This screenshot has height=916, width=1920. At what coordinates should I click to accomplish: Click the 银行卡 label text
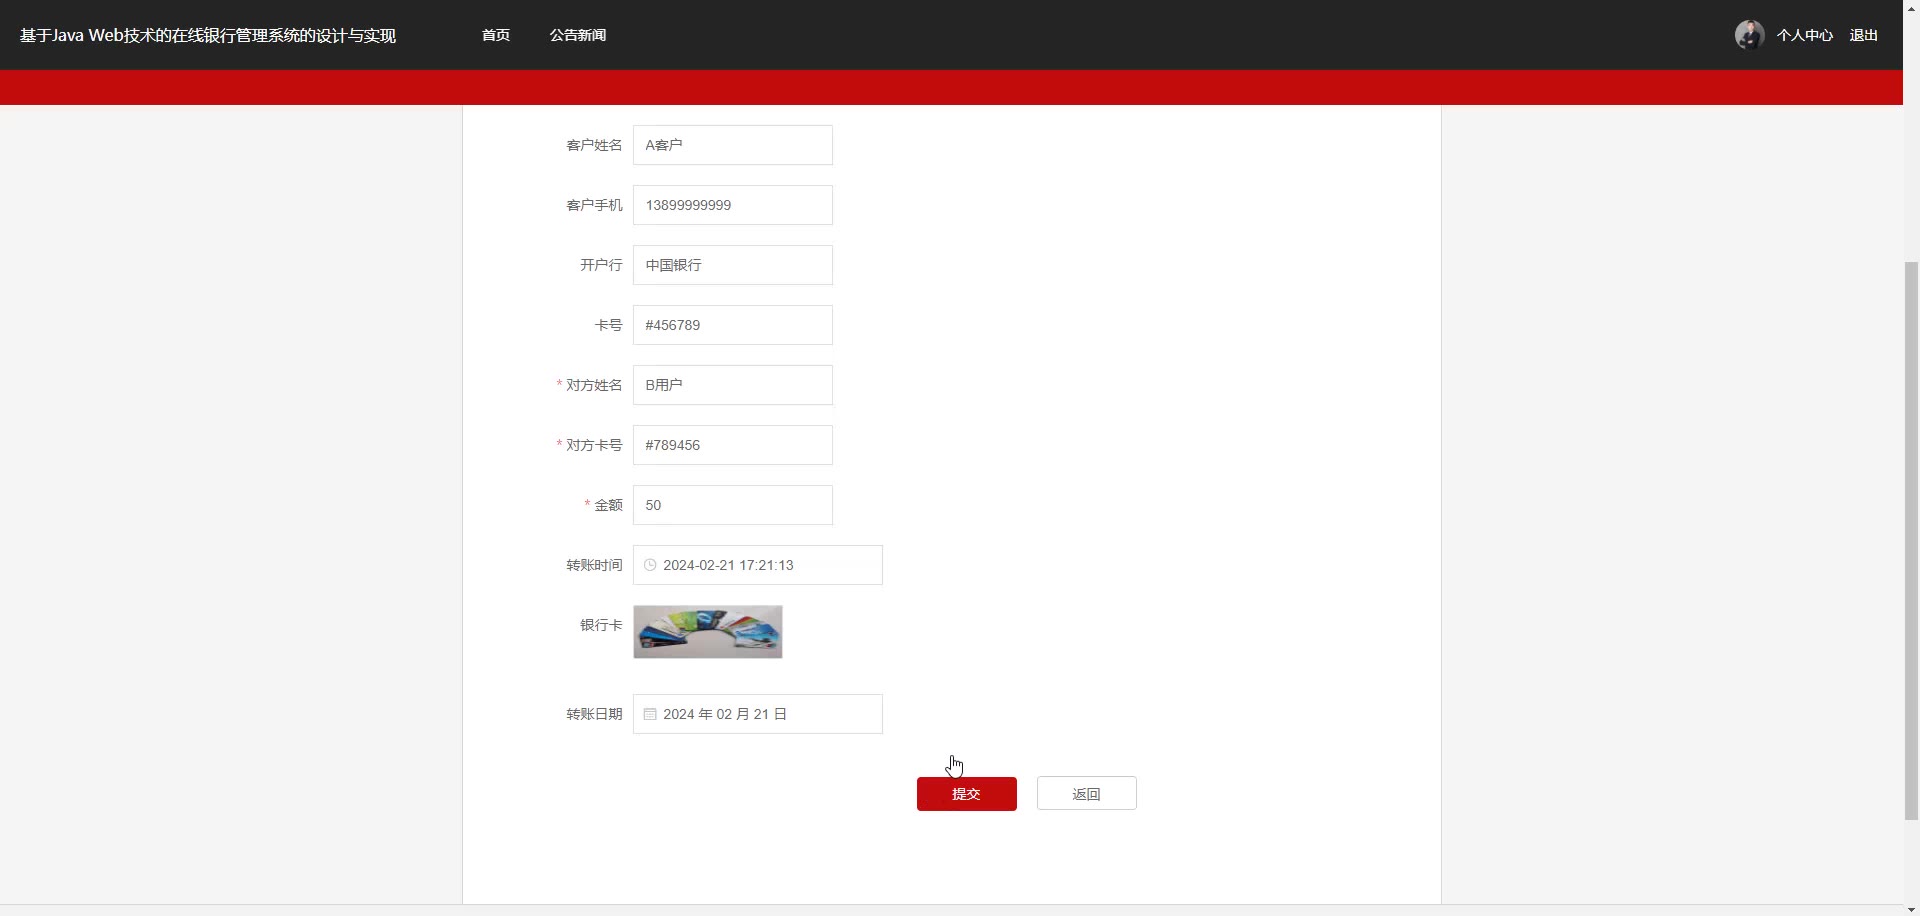click(601, 625)
